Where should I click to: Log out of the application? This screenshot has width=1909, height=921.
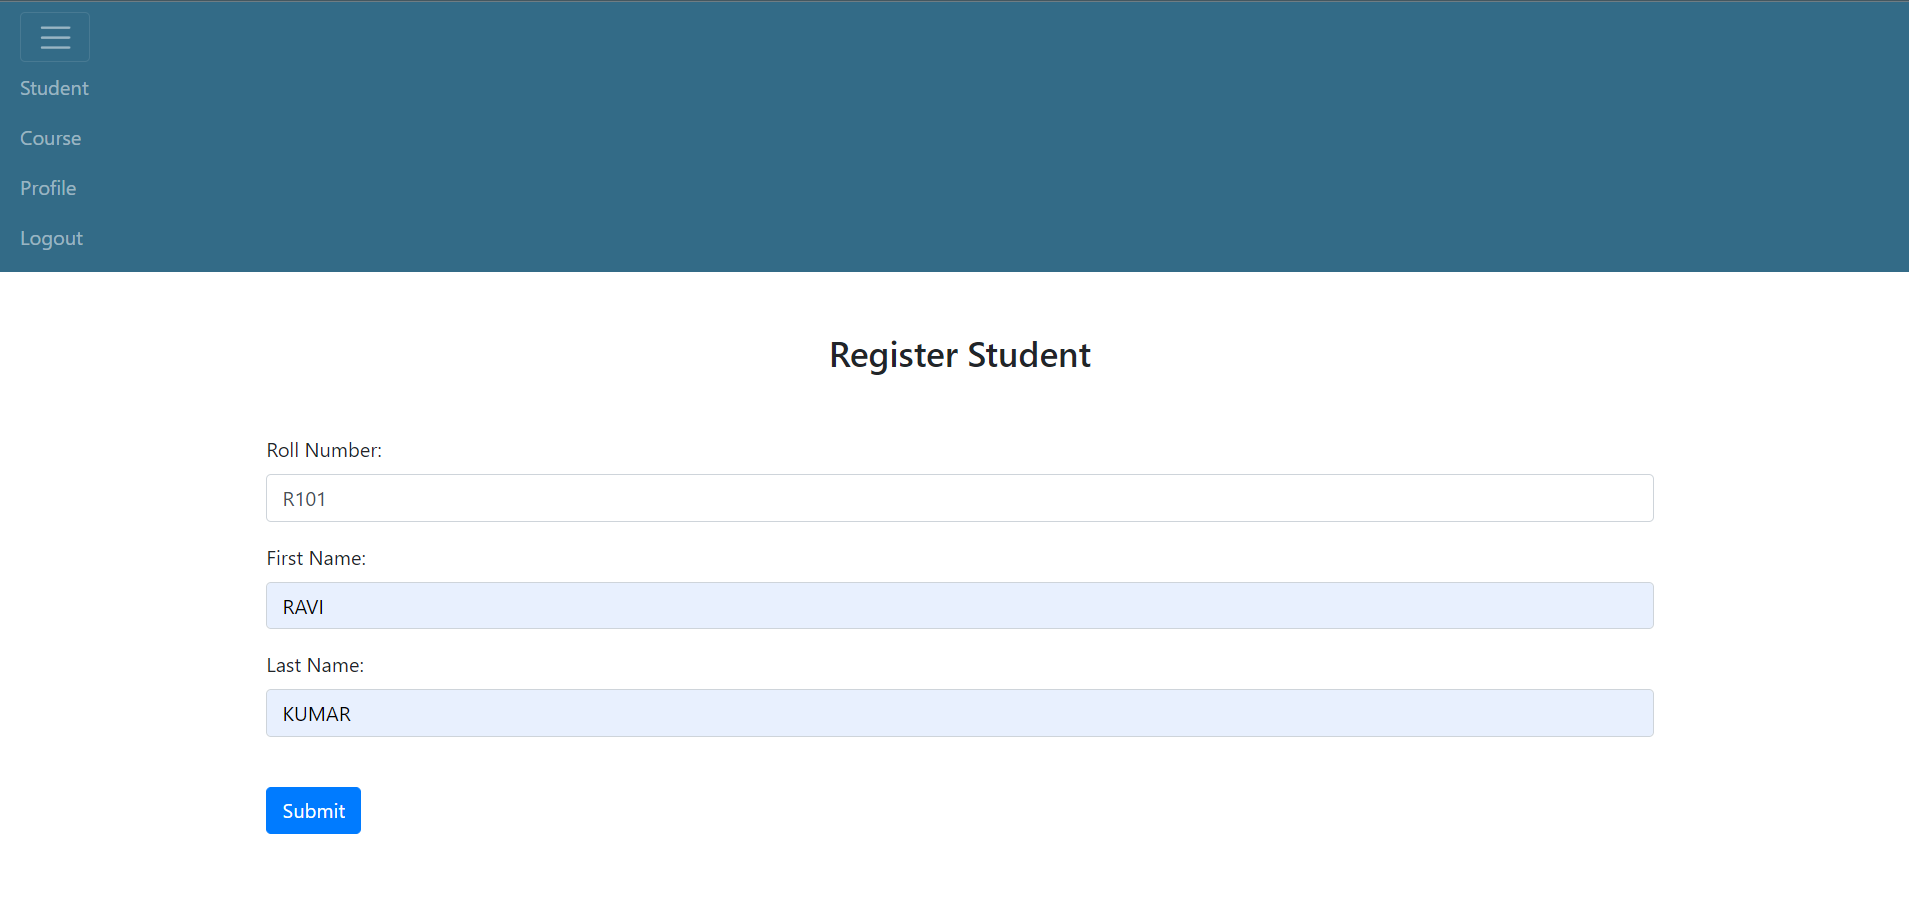[x=51, y=238]
